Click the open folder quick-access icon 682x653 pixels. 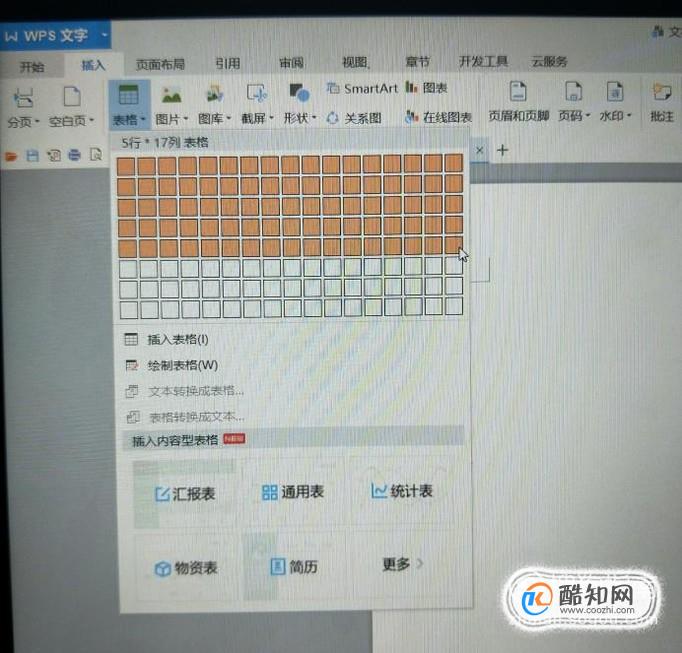[x=11, y=156]
